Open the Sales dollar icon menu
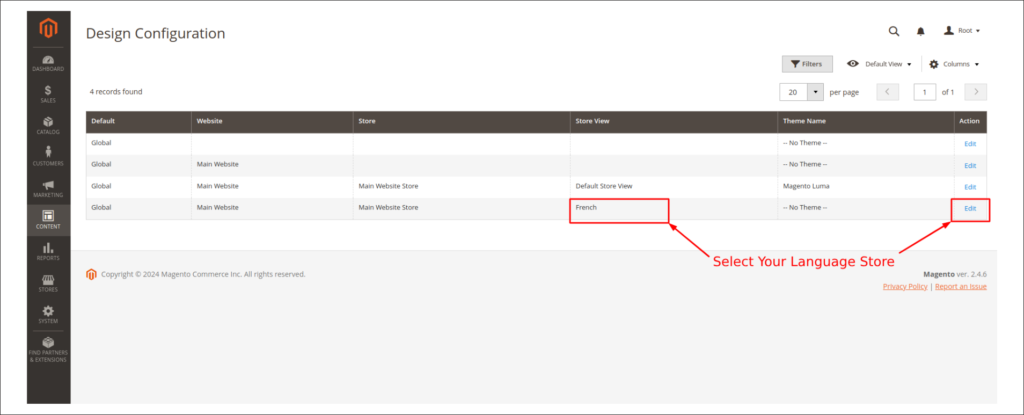 48,94
